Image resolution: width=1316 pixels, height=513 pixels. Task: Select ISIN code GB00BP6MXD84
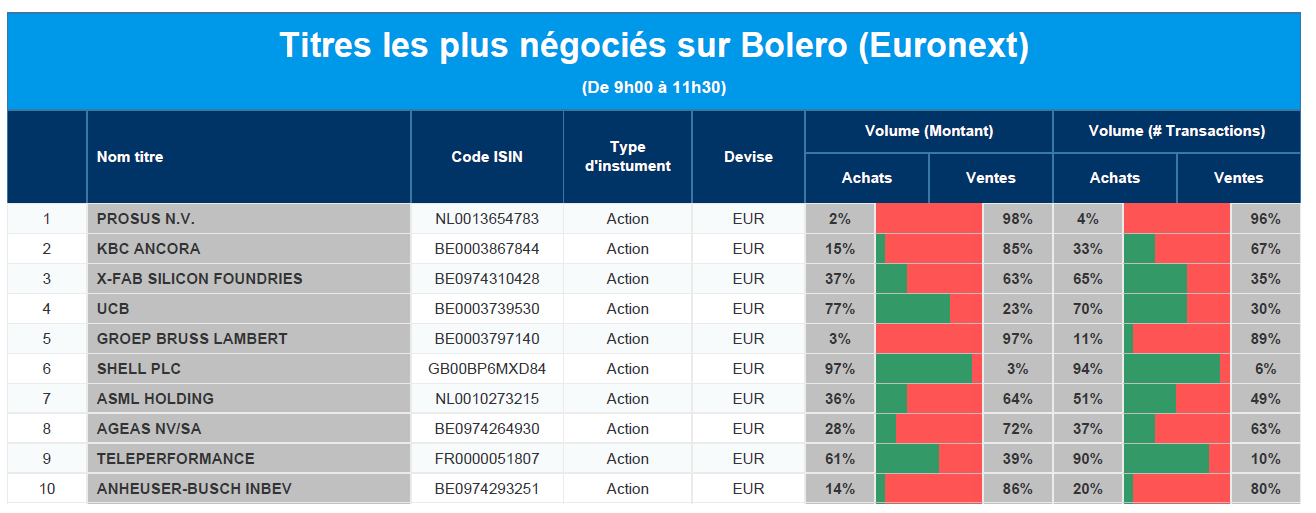487,369
